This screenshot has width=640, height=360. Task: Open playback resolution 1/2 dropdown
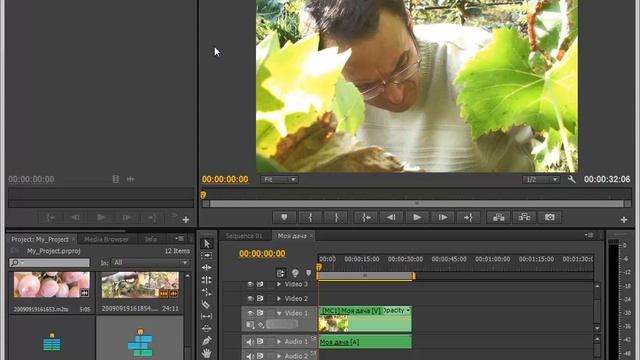(541, 180)
